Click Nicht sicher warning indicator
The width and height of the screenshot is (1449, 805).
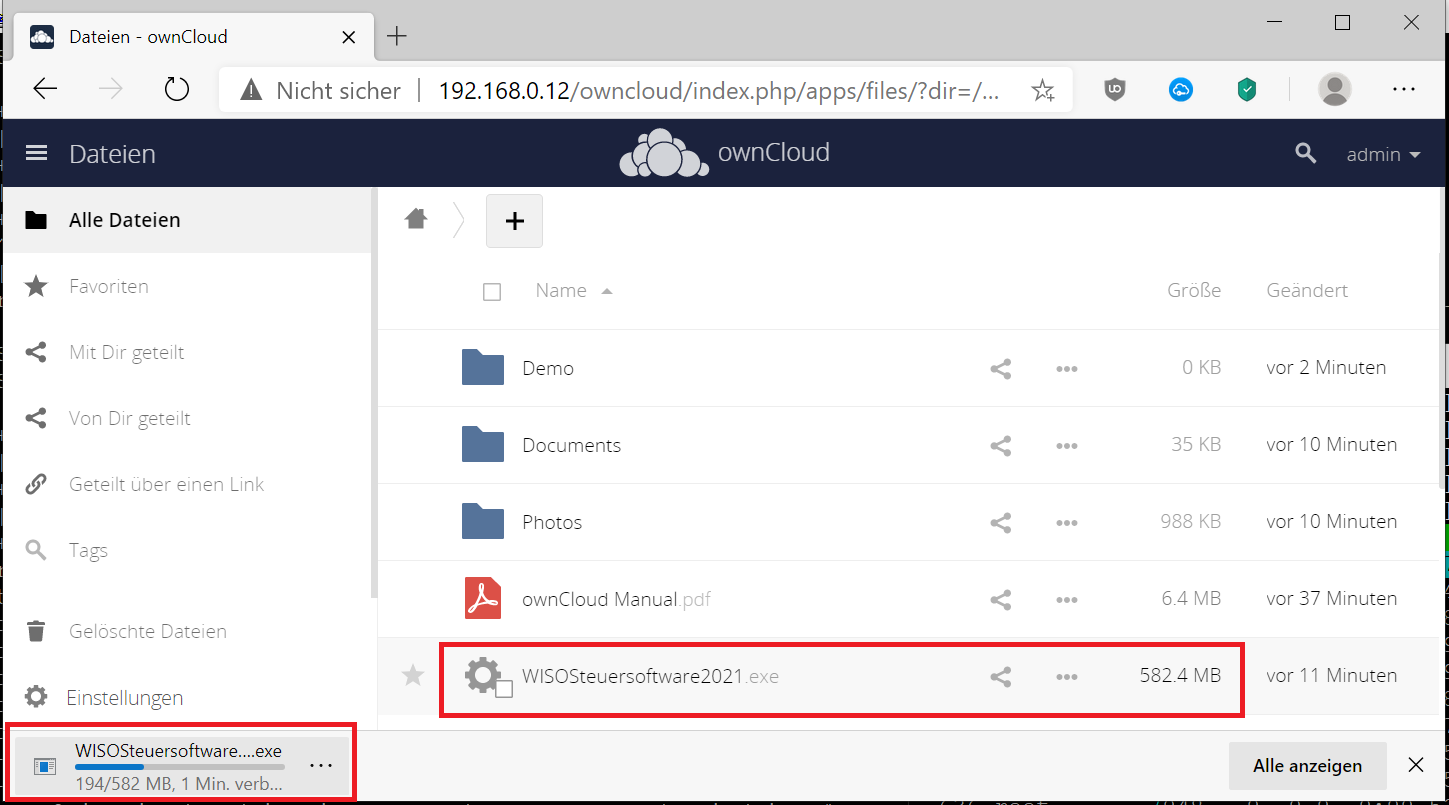(321, 91)
